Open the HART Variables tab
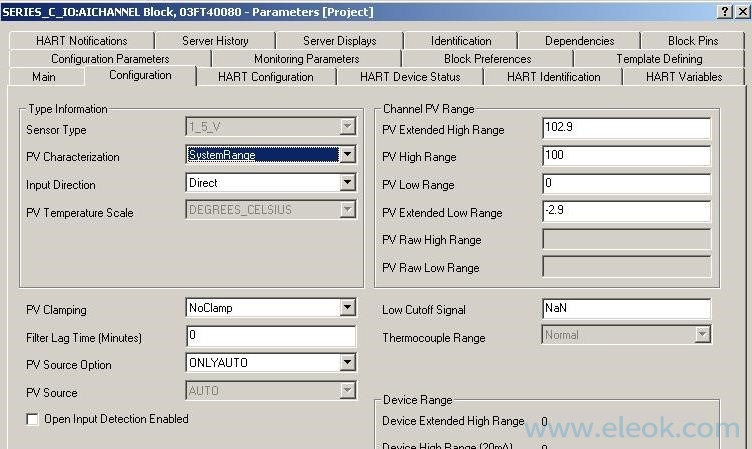This screenshot has width=752, height=449. coord(683,77)
